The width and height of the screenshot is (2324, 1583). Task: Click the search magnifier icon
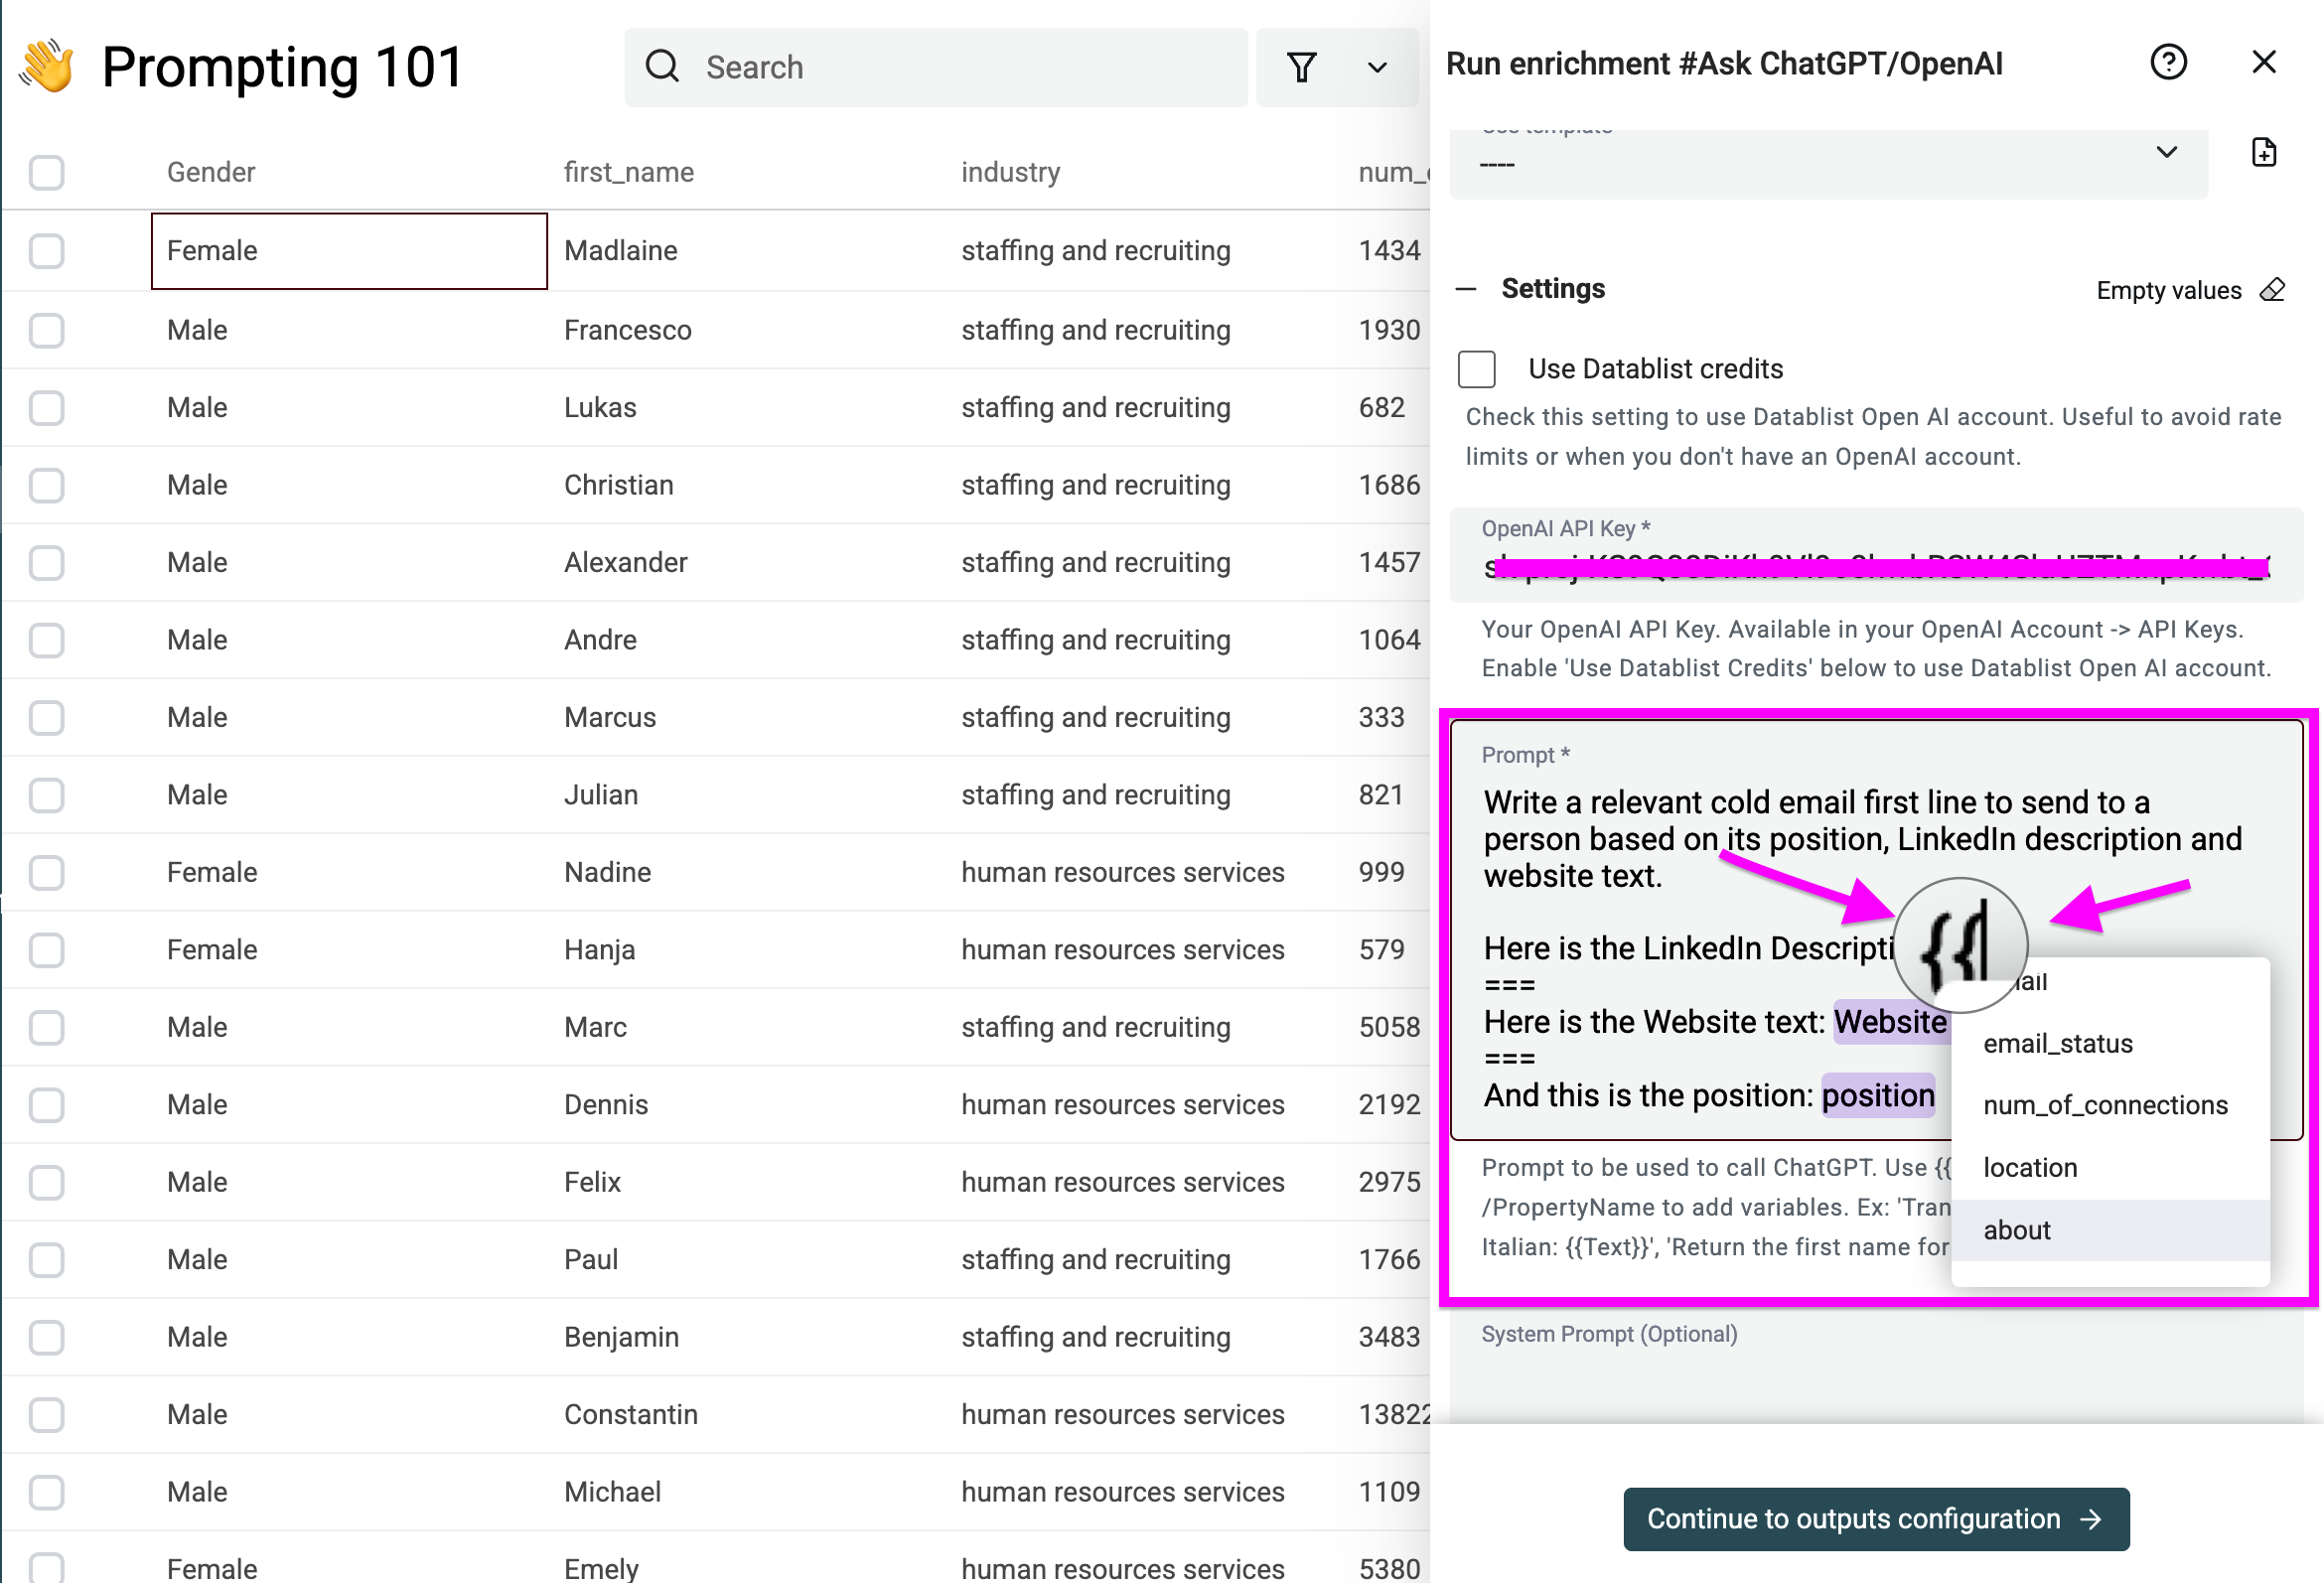click(x=662, y=66)
